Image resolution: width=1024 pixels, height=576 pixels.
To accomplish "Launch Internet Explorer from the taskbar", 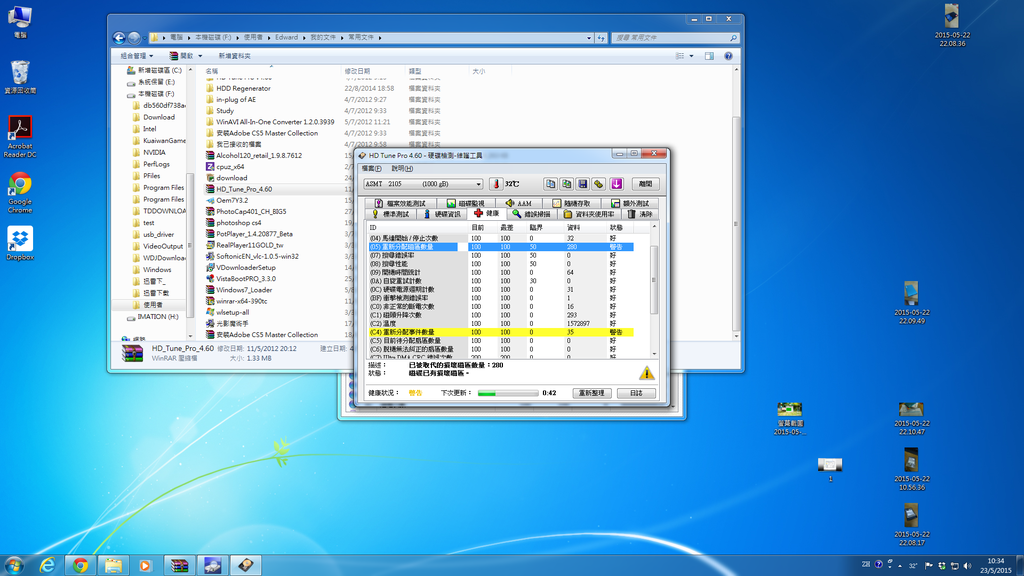I will click(x=47, y=565).
